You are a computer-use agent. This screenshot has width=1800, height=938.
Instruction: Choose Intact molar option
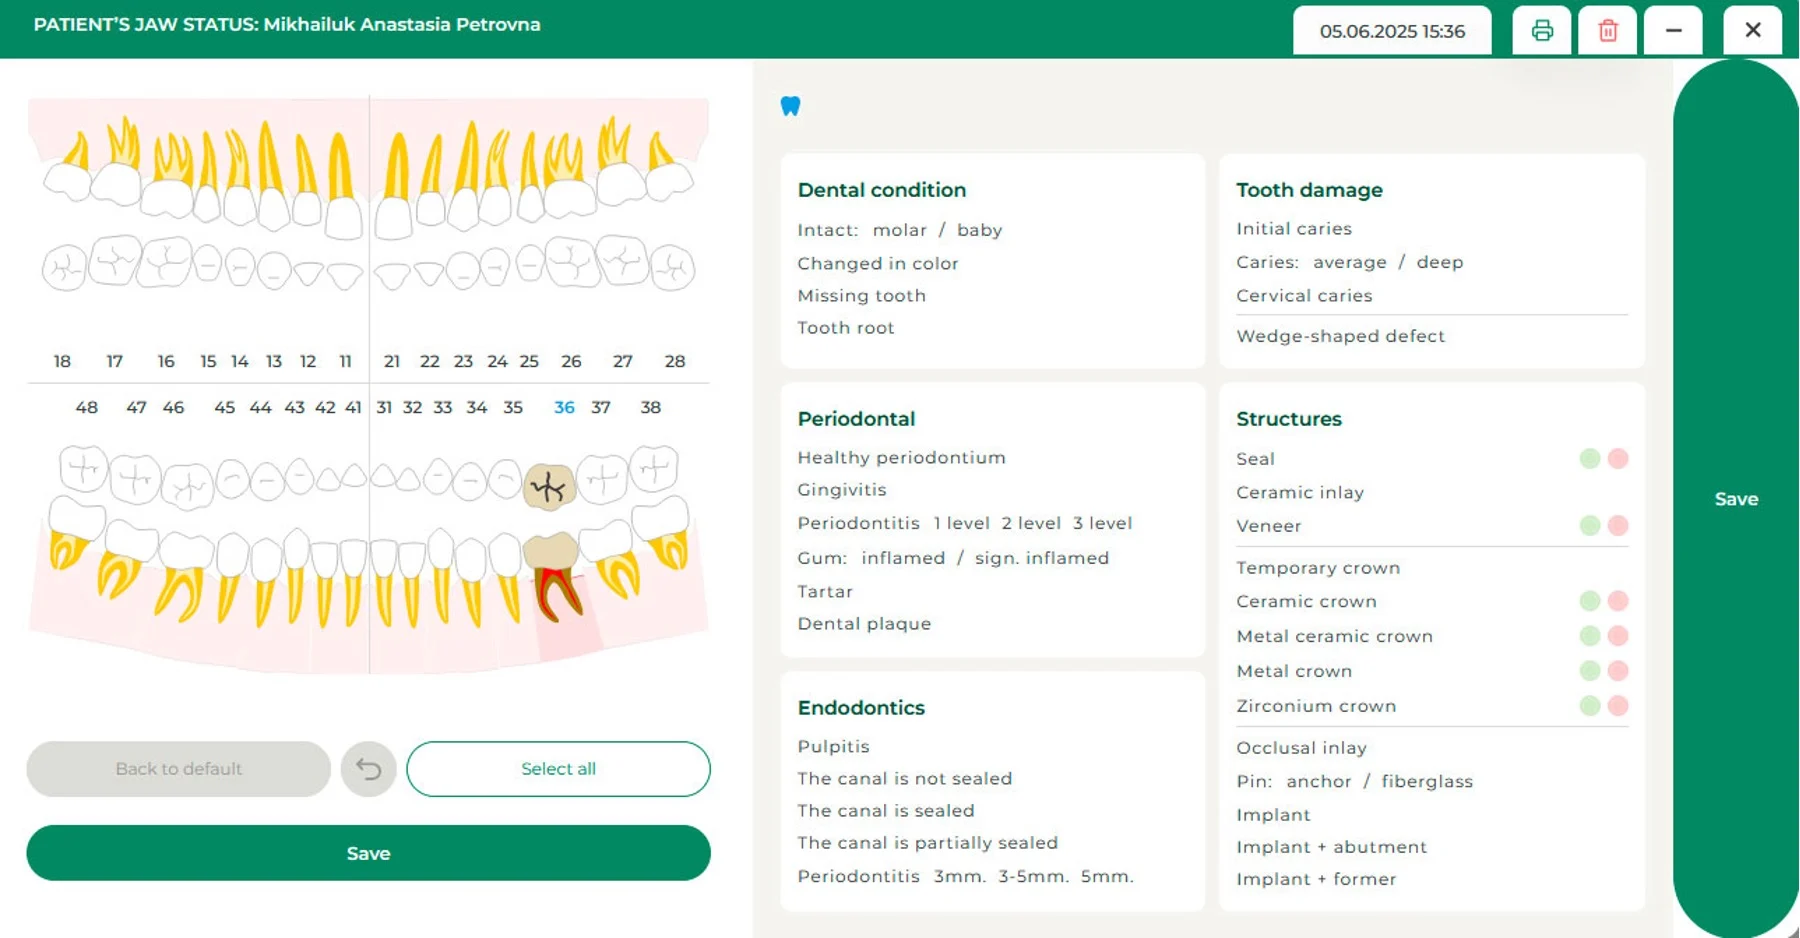900,230
